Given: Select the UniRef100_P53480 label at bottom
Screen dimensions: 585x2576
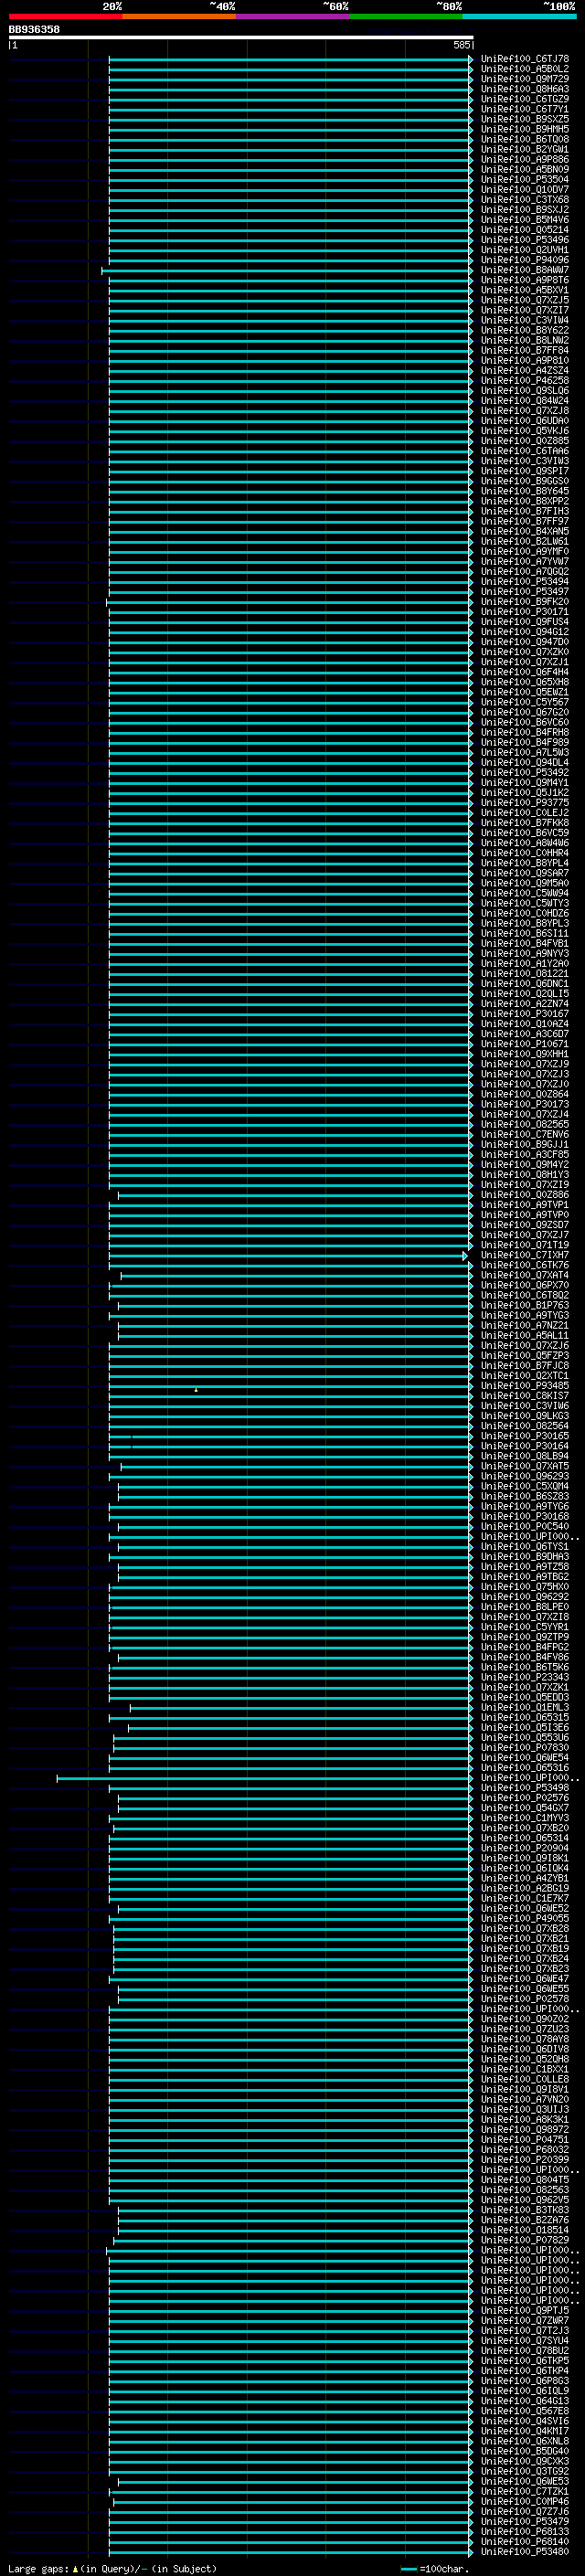Looking at the screenshot, I should tap(525, 2552).
